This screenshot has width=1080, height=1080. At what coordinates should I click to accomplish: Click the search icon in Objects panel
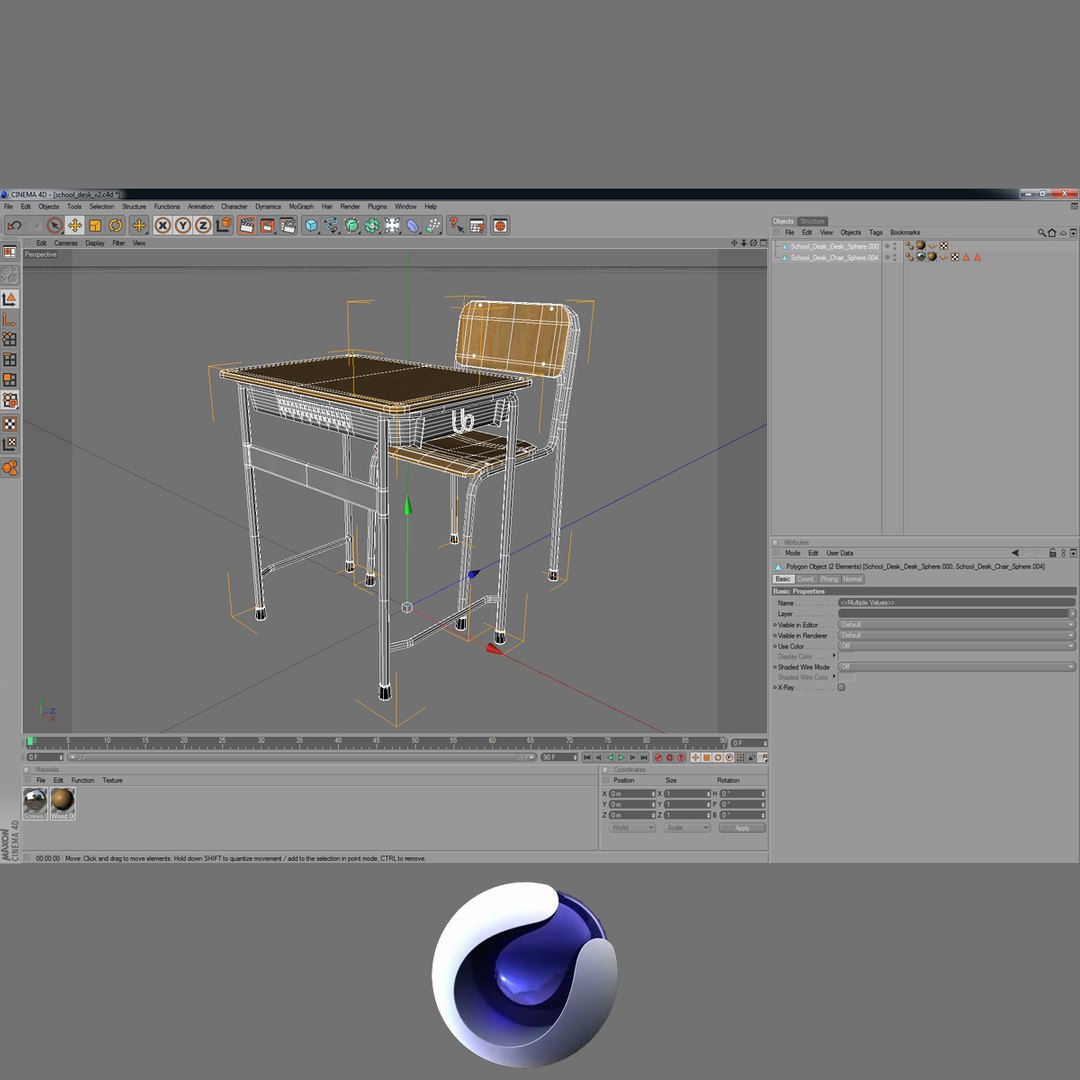click(x=1041, y=233)
